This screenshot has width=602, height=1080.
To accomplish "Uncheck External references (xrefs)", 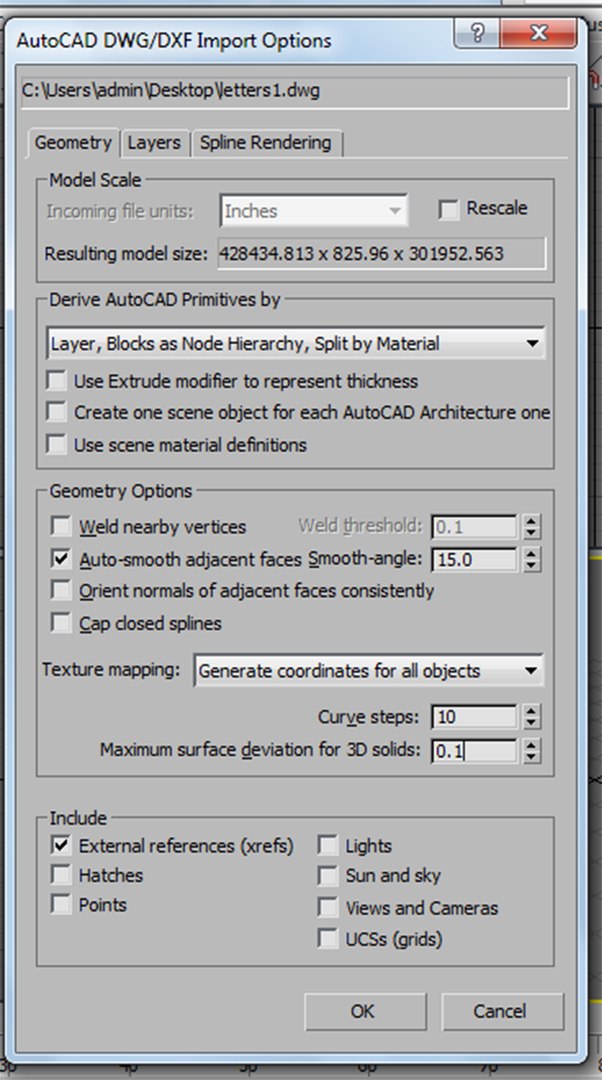I will click(x=61, y=845).
